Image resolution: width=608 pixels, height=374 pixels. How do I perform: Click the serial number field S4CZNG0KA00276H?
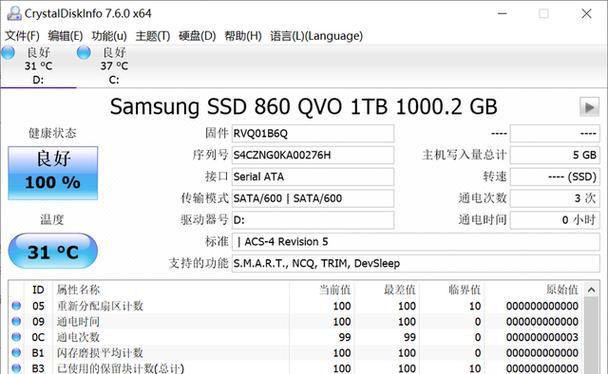click(x=313, y=155)
